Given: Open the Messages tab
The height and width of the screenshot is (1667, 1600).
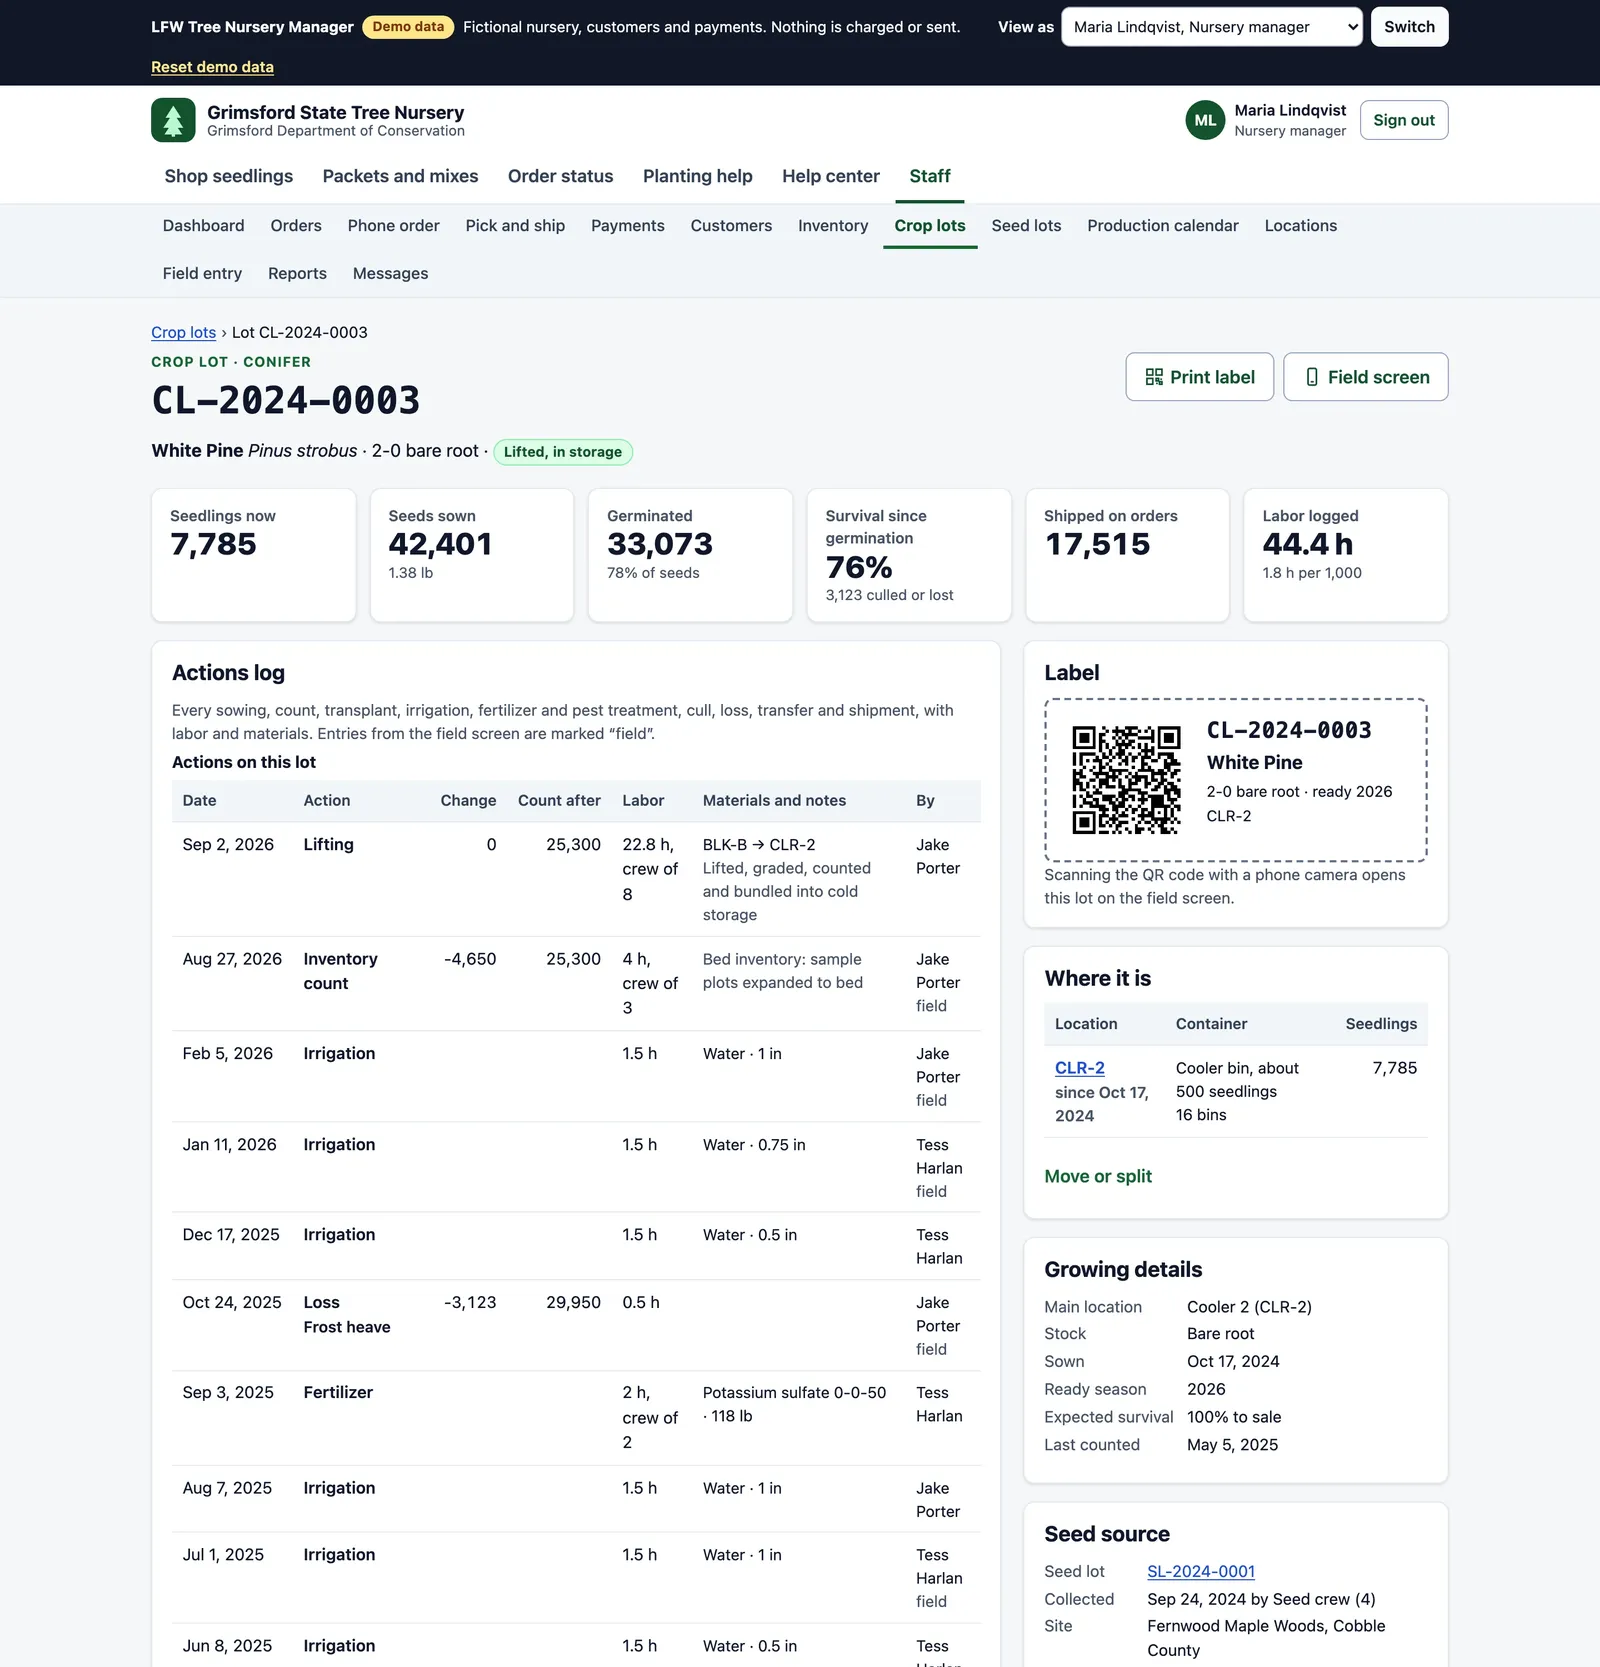Looking at the screenshot, I should click(390, 274).
